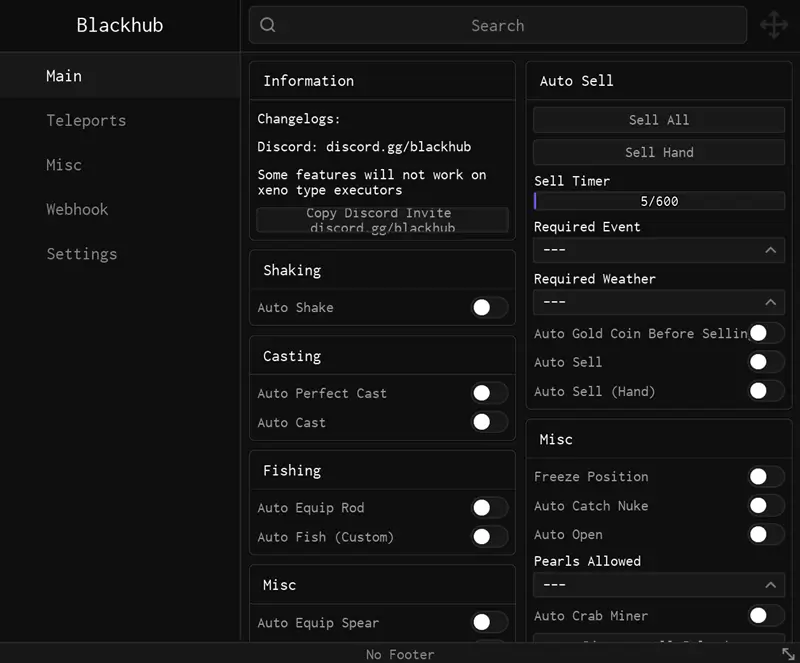Turn on Auto Open toggle

point(766,534)
